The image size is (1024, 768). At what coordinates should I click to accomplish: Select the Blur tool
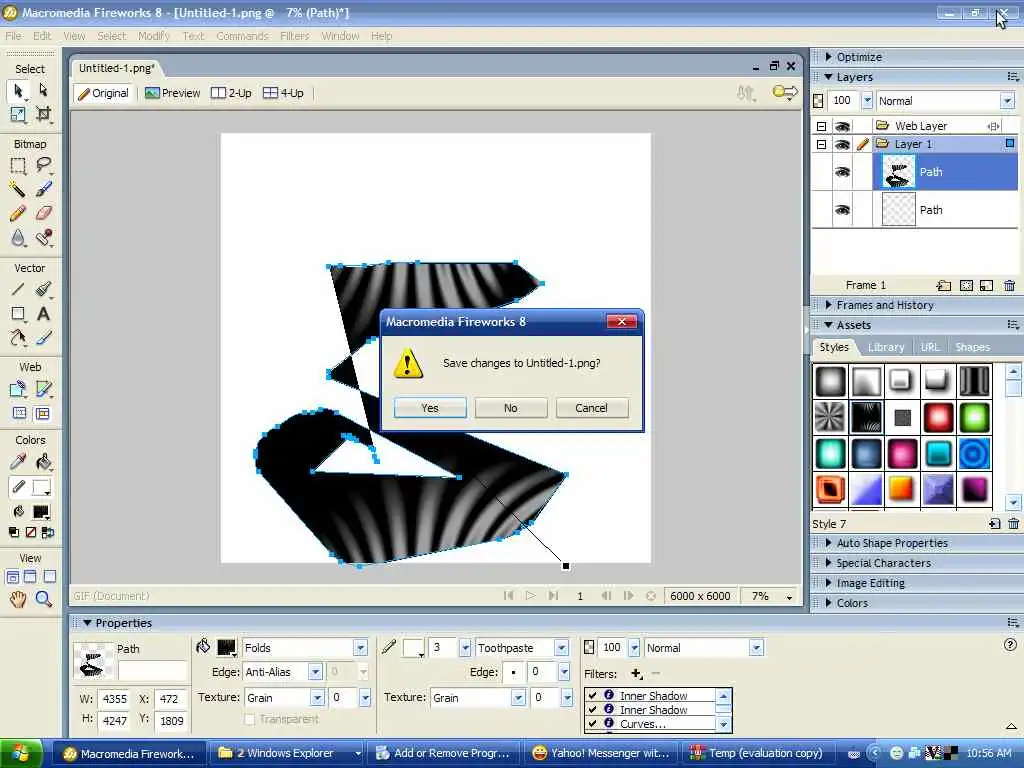(18, 238)
